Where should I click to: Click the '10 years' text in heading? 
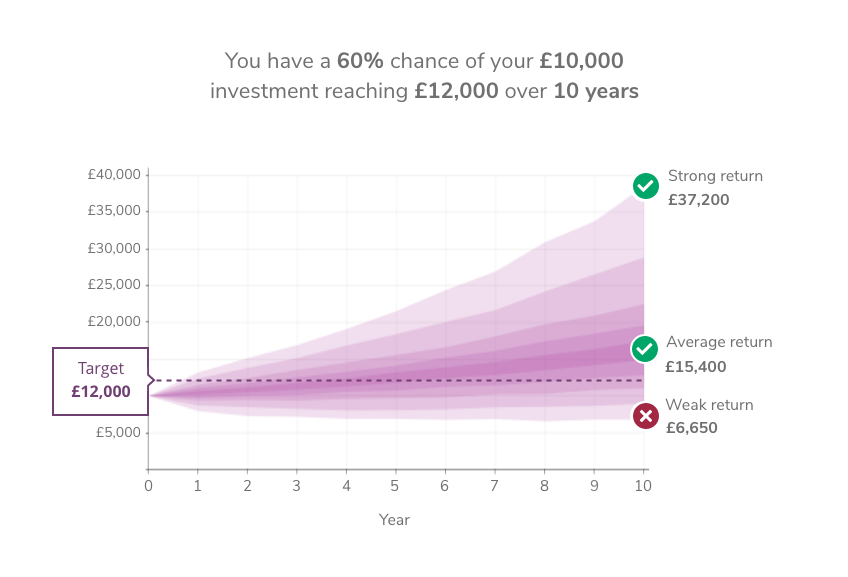[x=596, y=91]
